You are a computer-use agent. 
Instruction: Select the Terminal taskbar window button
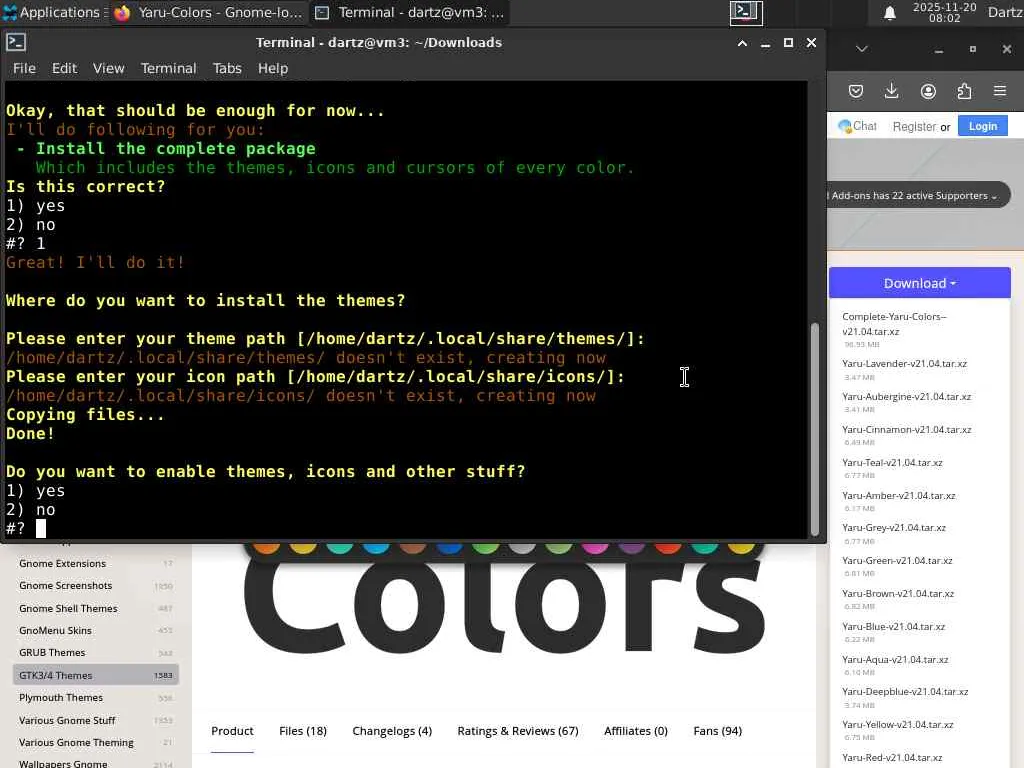(409, 12)
